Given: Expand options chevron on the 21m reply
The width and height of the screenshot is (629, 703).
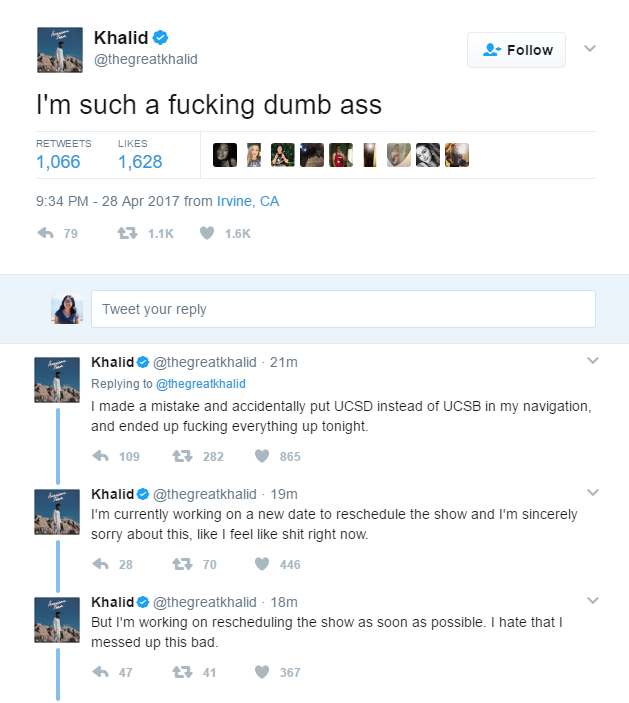Looking at the screenshot, I should 592,360.
